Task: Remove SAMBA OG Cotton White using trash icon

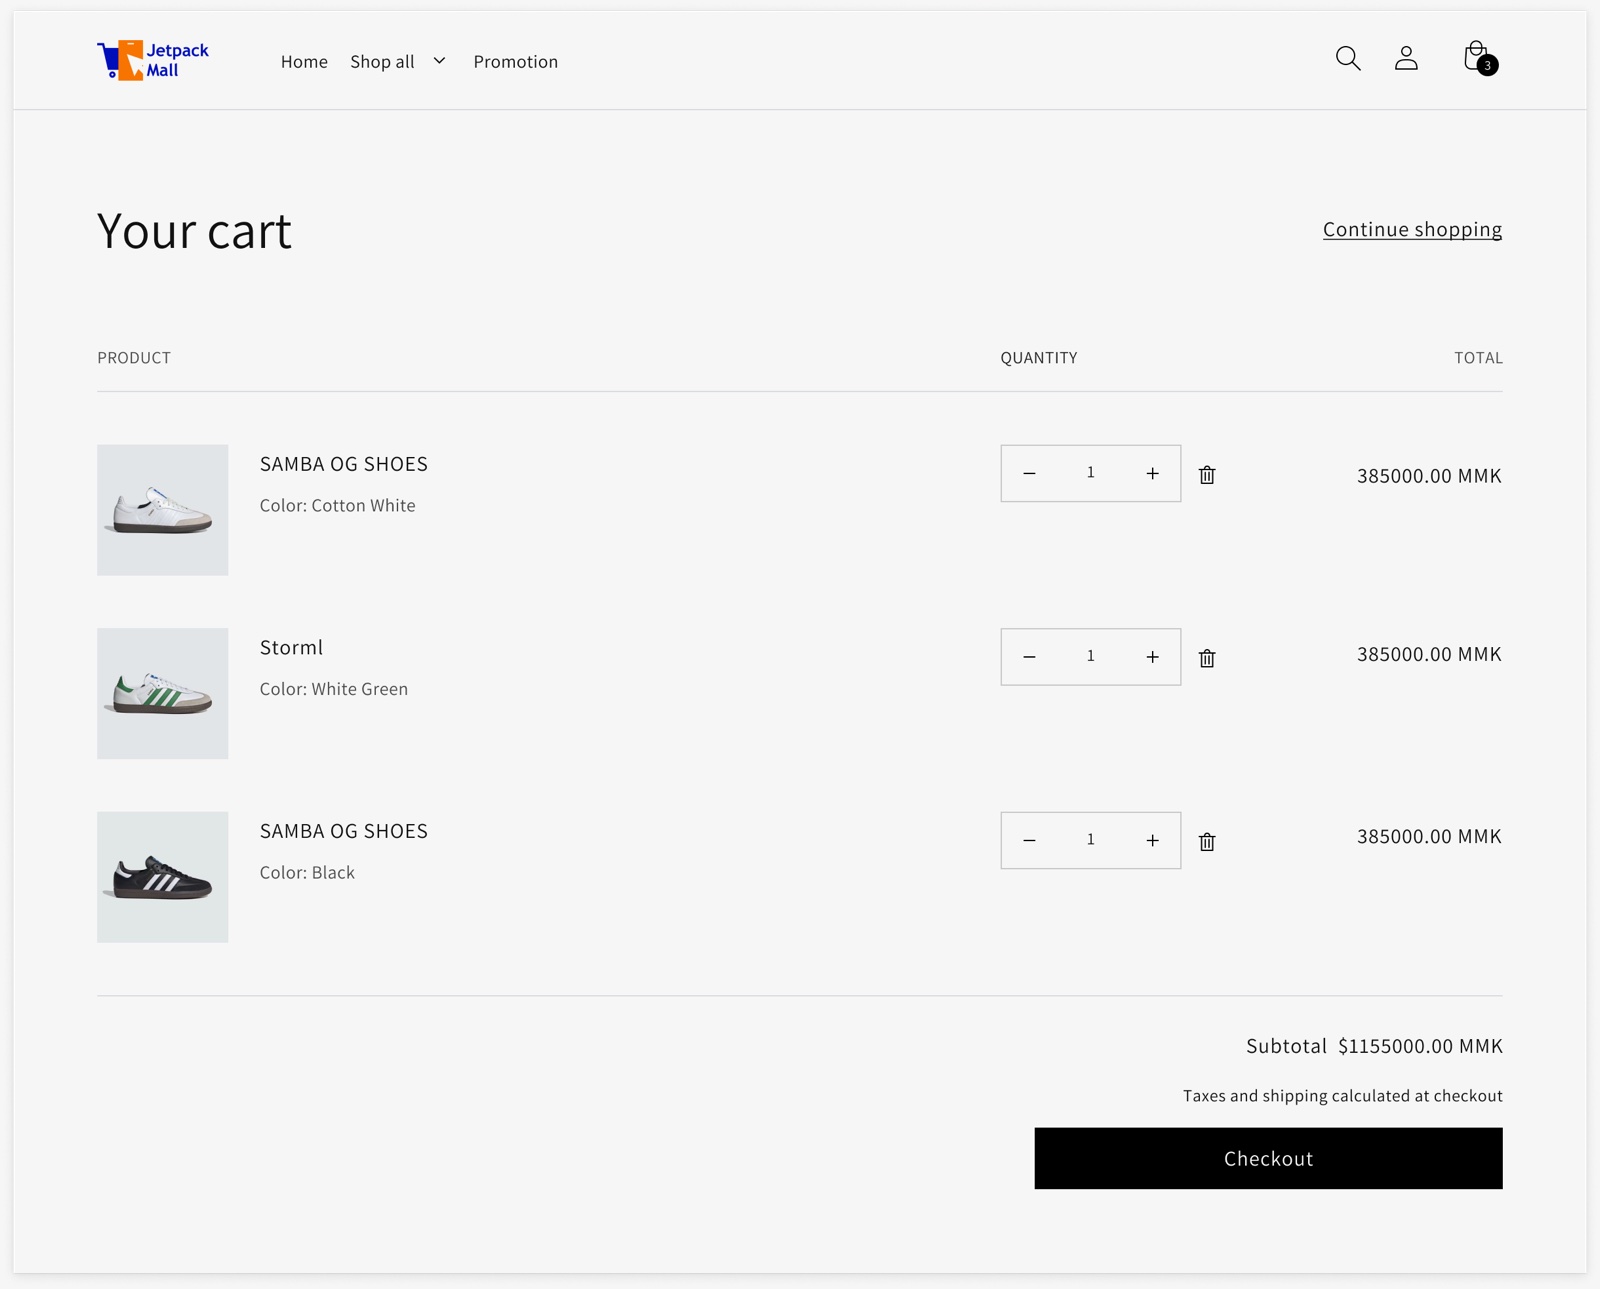Action: [1207, 474]
